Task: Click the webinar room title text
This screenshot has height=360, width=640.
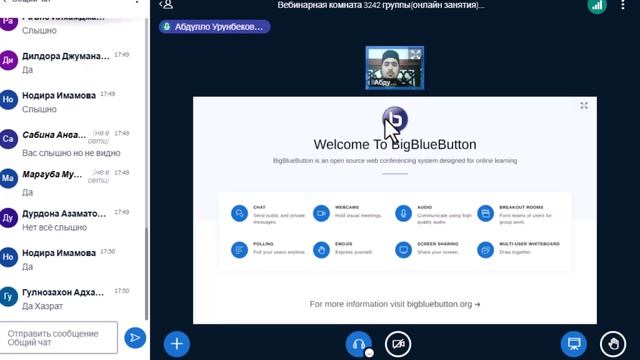Action: pos(381,5)
